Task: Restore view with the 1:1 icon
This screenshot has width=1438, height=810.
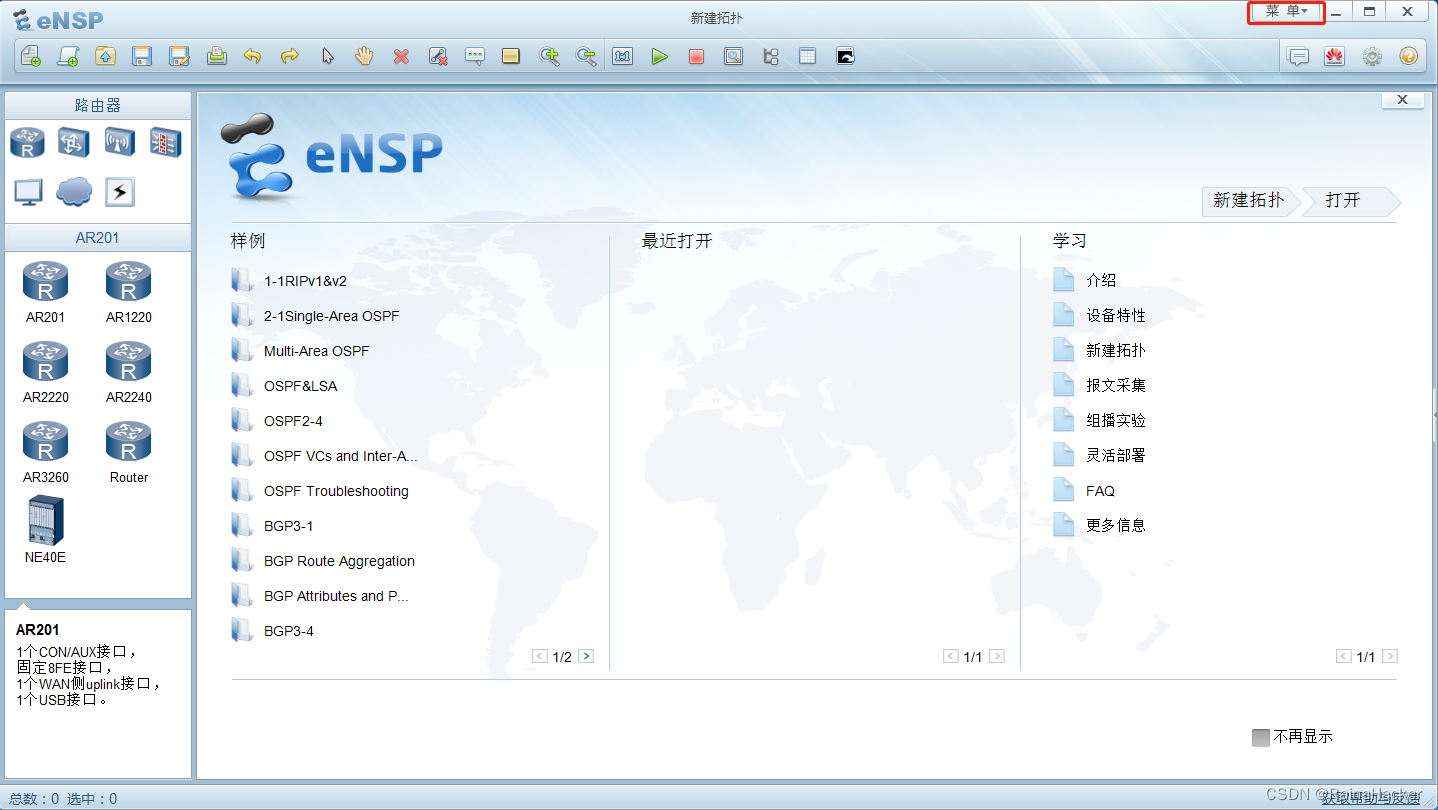Action: [622, 56]
